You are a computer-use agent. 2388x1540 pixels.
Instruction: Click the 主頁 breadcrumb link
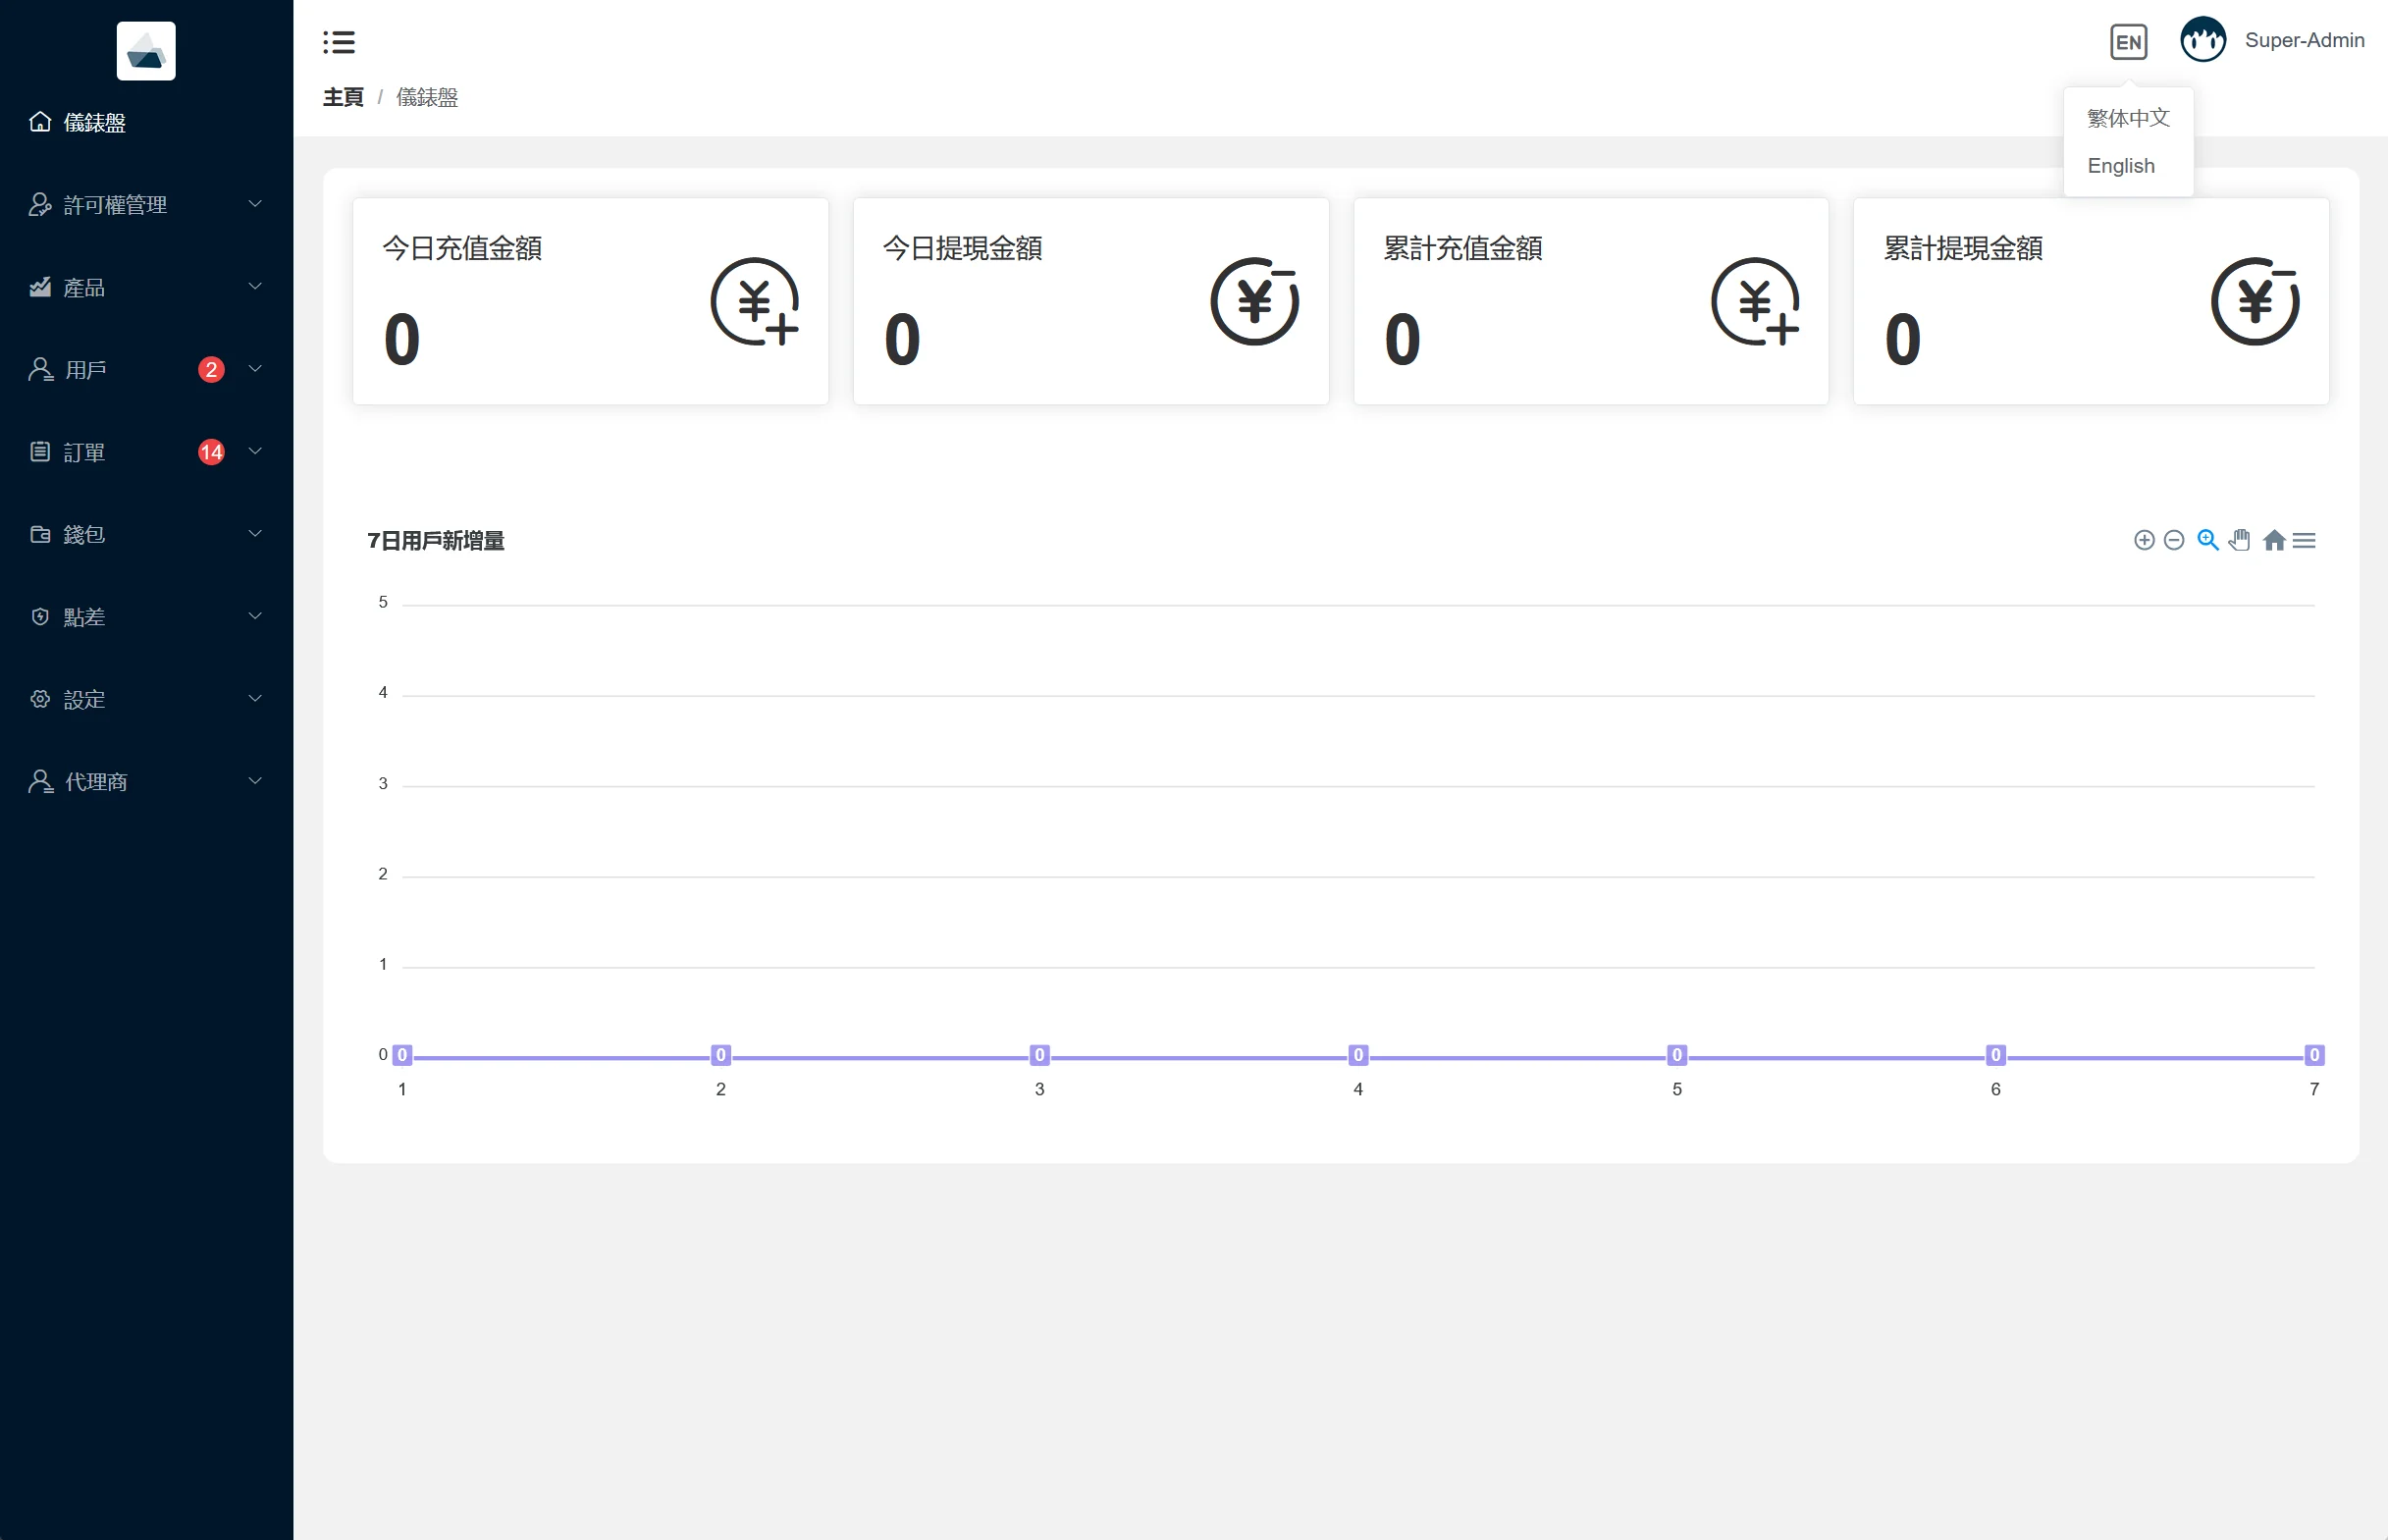pyautogui.click(x=343, y=97)
